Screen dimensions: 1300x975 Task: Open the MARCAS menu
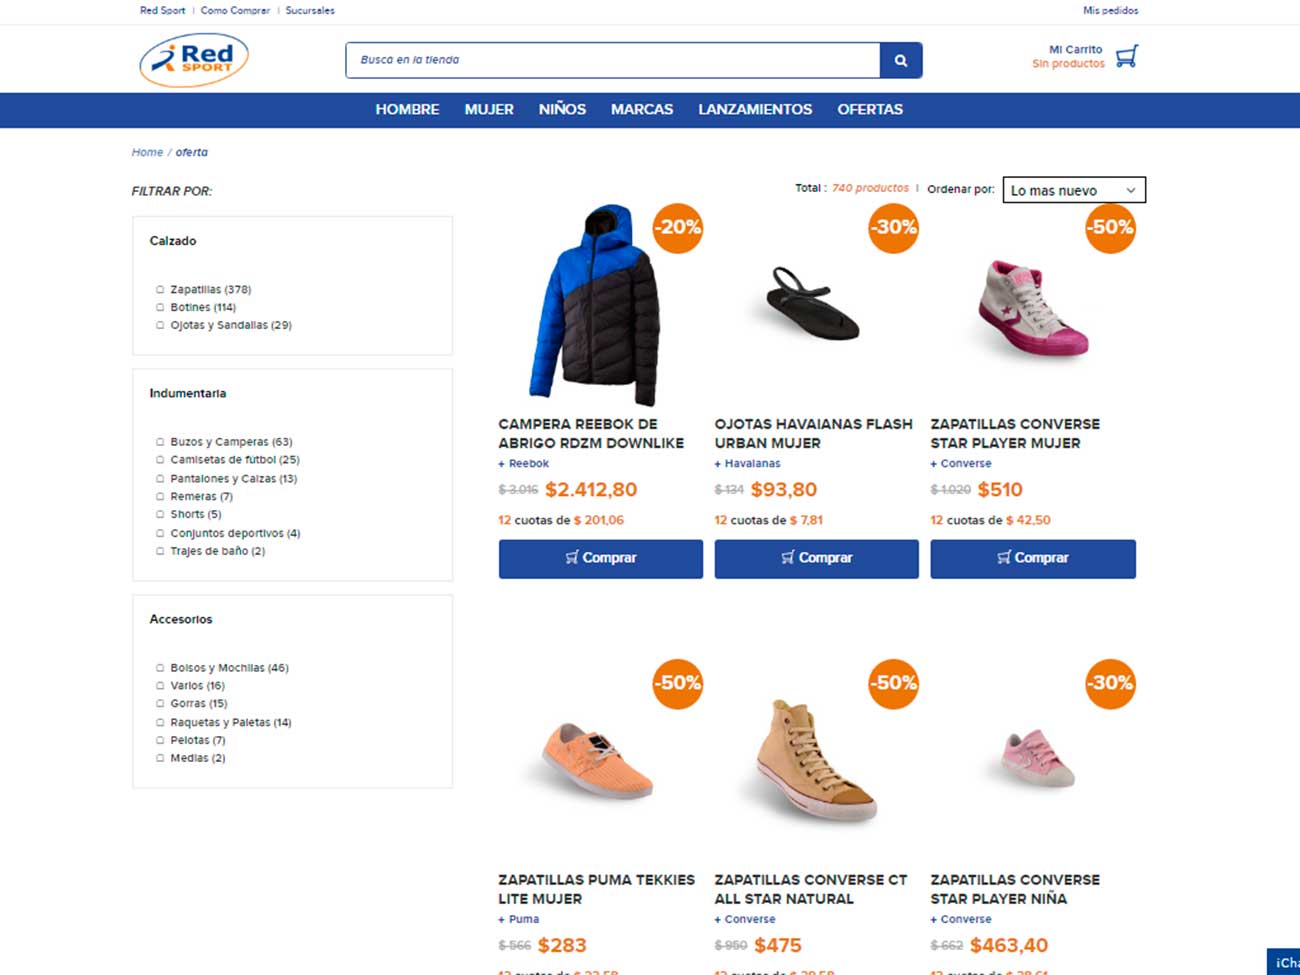coord(641,110)
